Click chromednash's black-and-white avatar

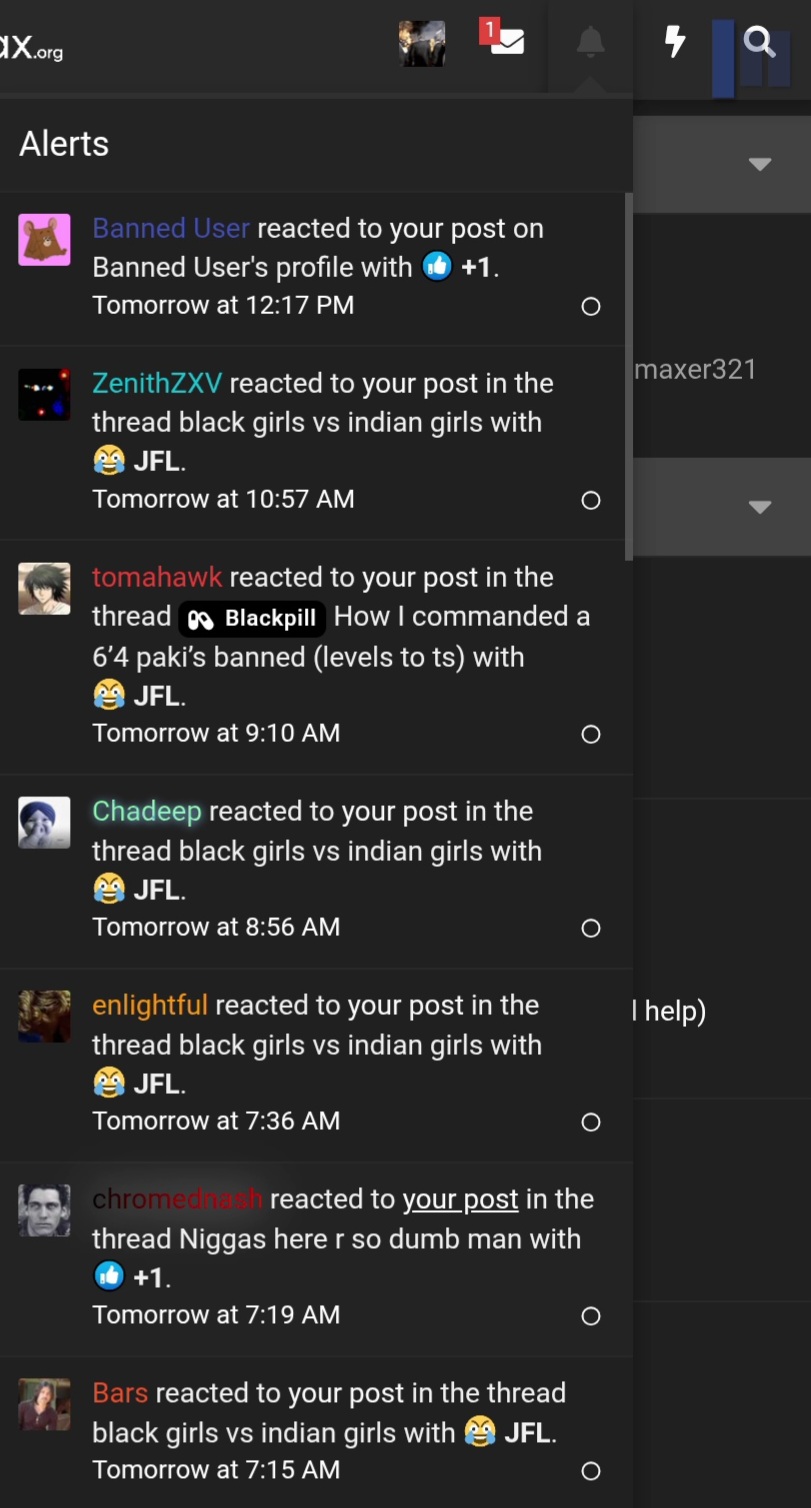coord(44,1211)
